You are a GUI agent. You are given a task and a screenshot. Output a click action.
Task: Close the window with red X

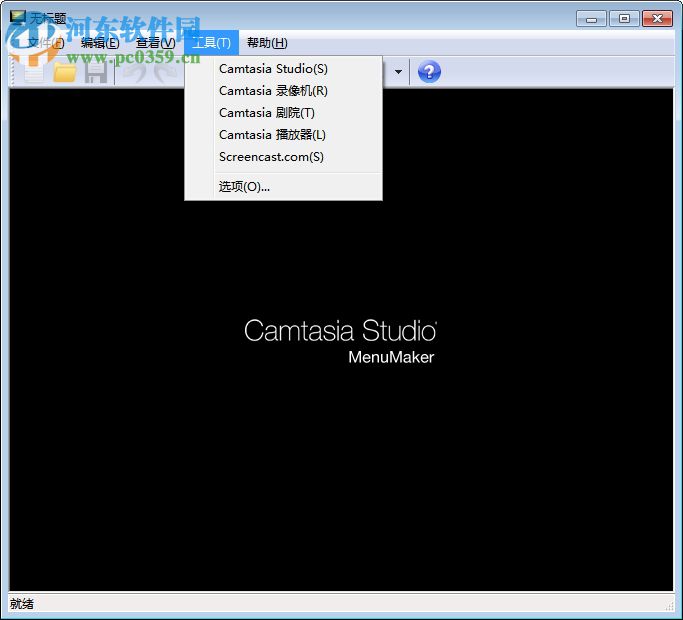point(657,19)
